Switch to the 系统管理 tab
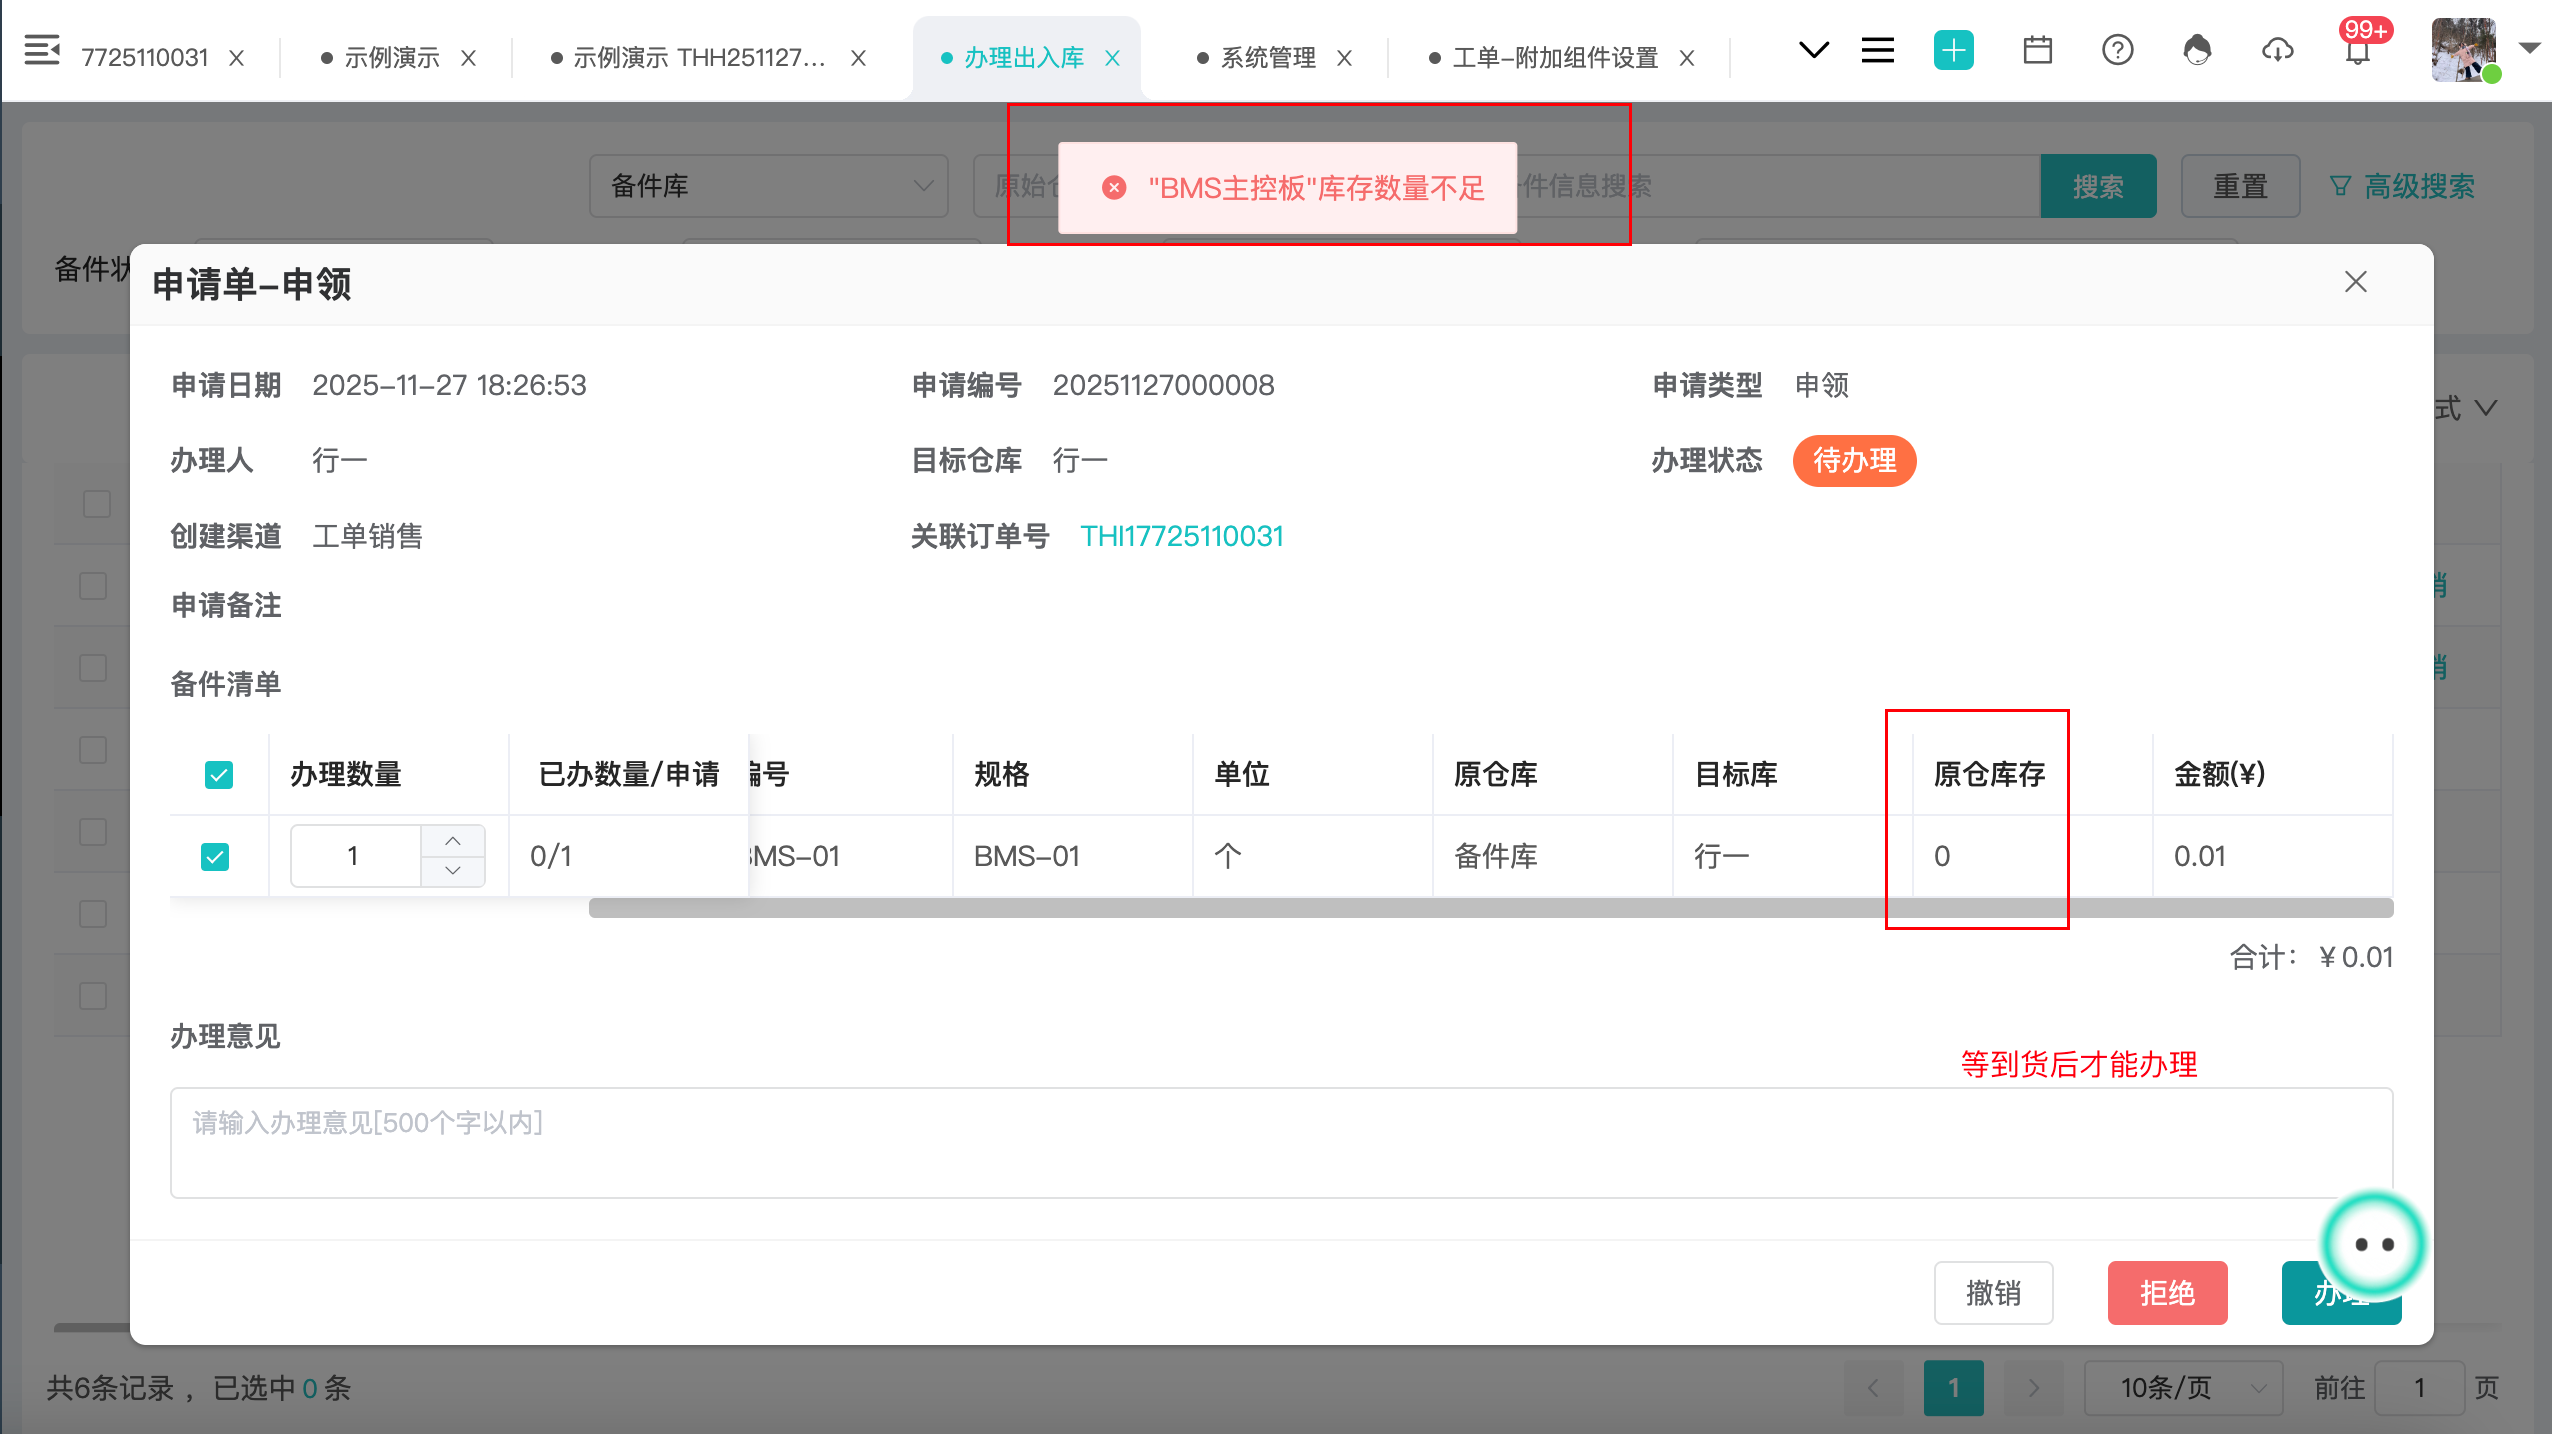Screen dimensions: 2552x1434 pos(1267,58)
